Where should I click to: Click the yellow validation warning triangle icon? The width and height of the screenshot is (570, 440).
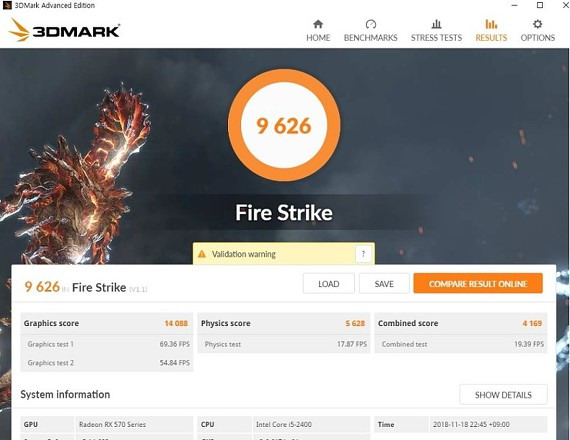pos(201,254)
